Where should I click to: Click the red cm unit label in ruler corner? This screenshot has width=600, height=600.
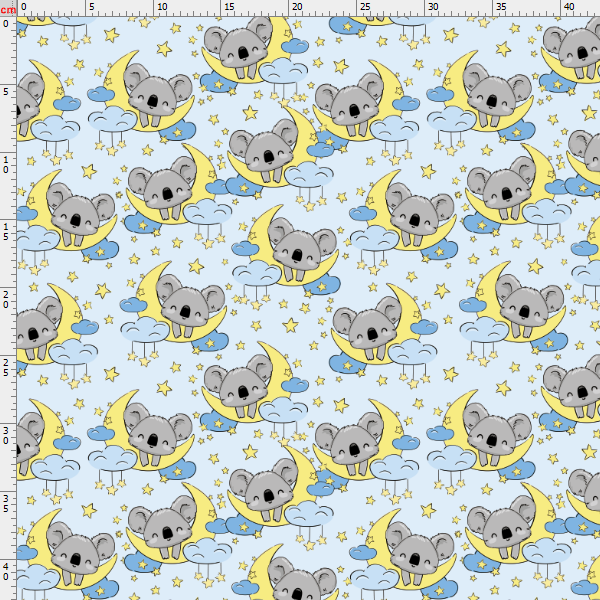coord(8,10)
